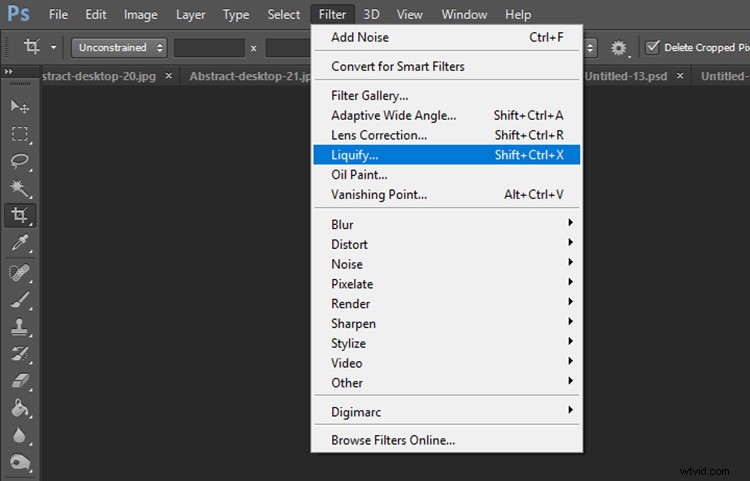
Task: Select the Healing Brush tool
Action: pyautogui.click(x=20, y=273)
